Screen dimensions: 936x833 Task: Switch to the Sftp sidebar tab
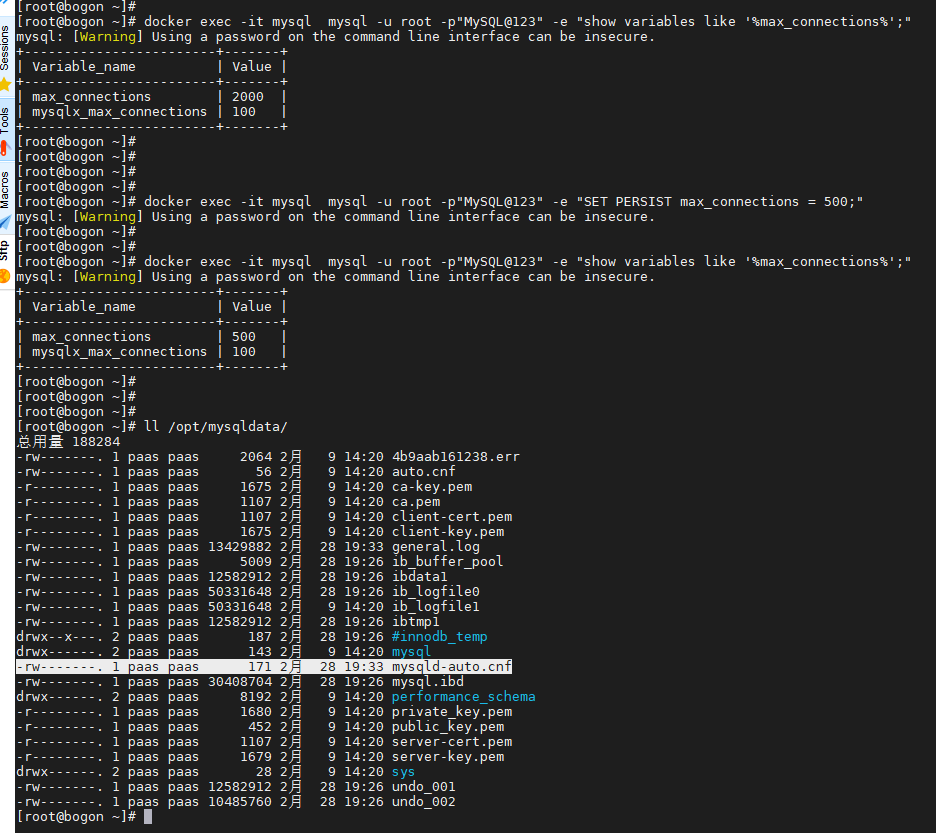pos(5,250)
